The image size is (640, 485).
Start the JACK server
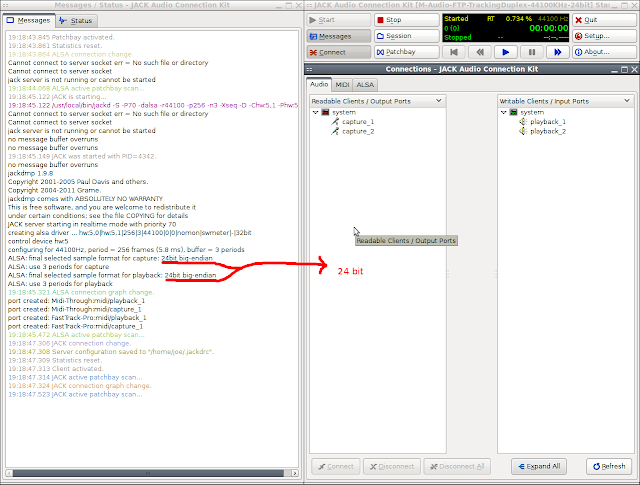(x=338, y=20)
